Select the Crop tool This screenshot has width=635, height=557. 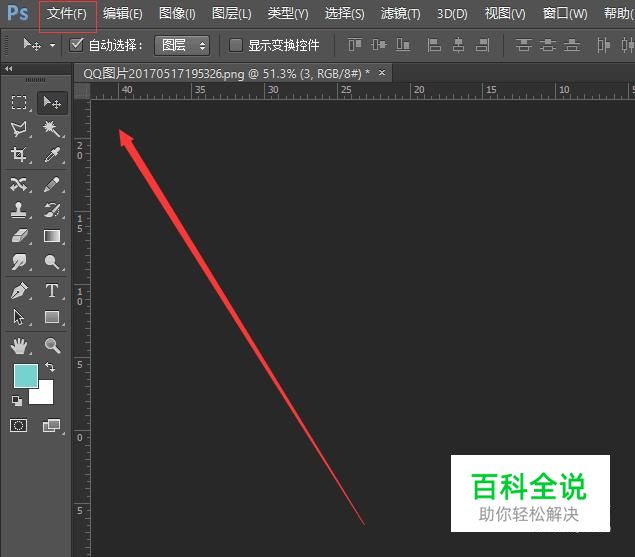coord(19,155)
